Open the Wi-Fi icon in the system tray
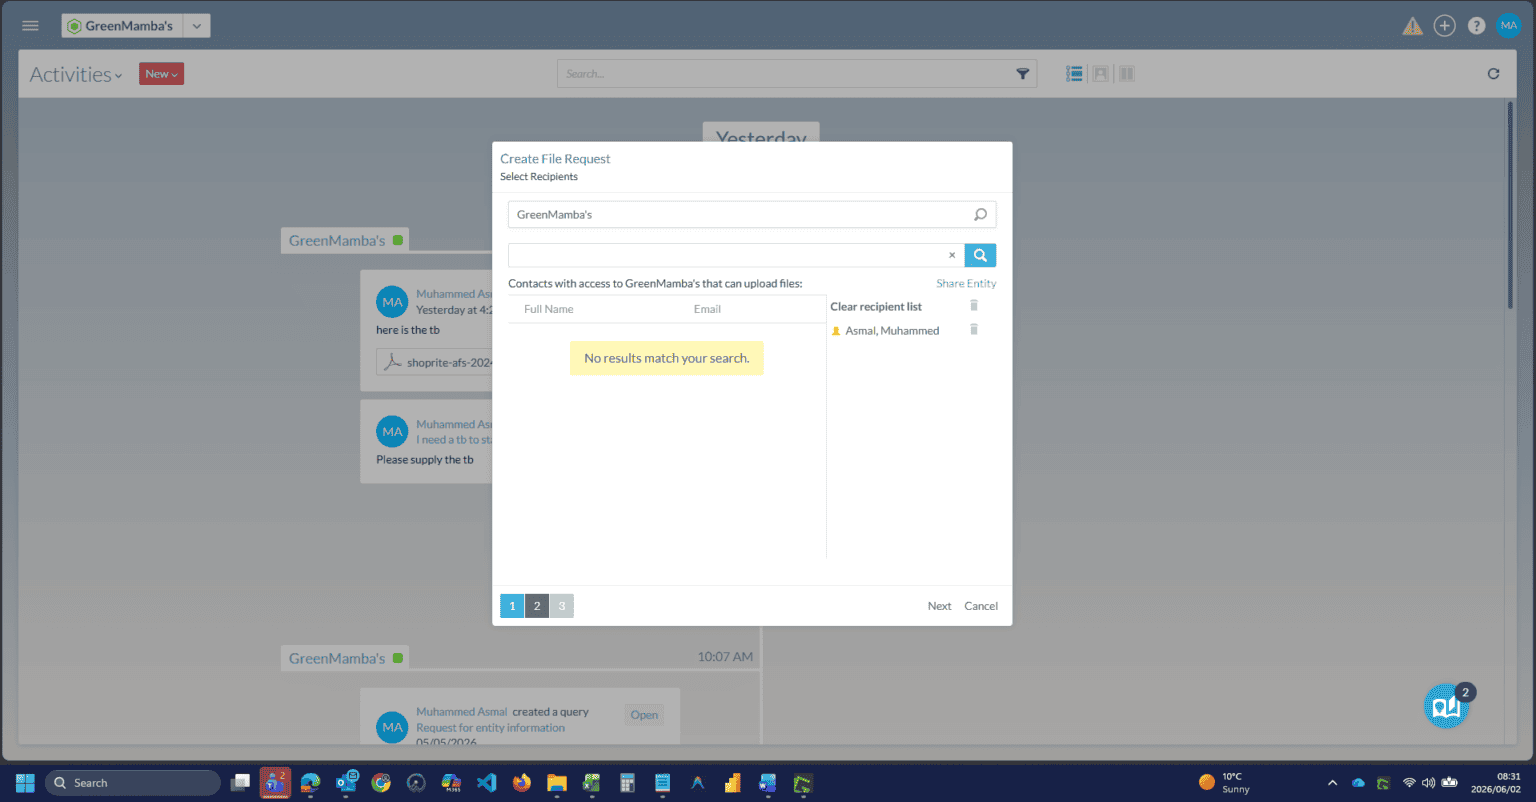The image size is (1536, 802). click(1409, 783)
